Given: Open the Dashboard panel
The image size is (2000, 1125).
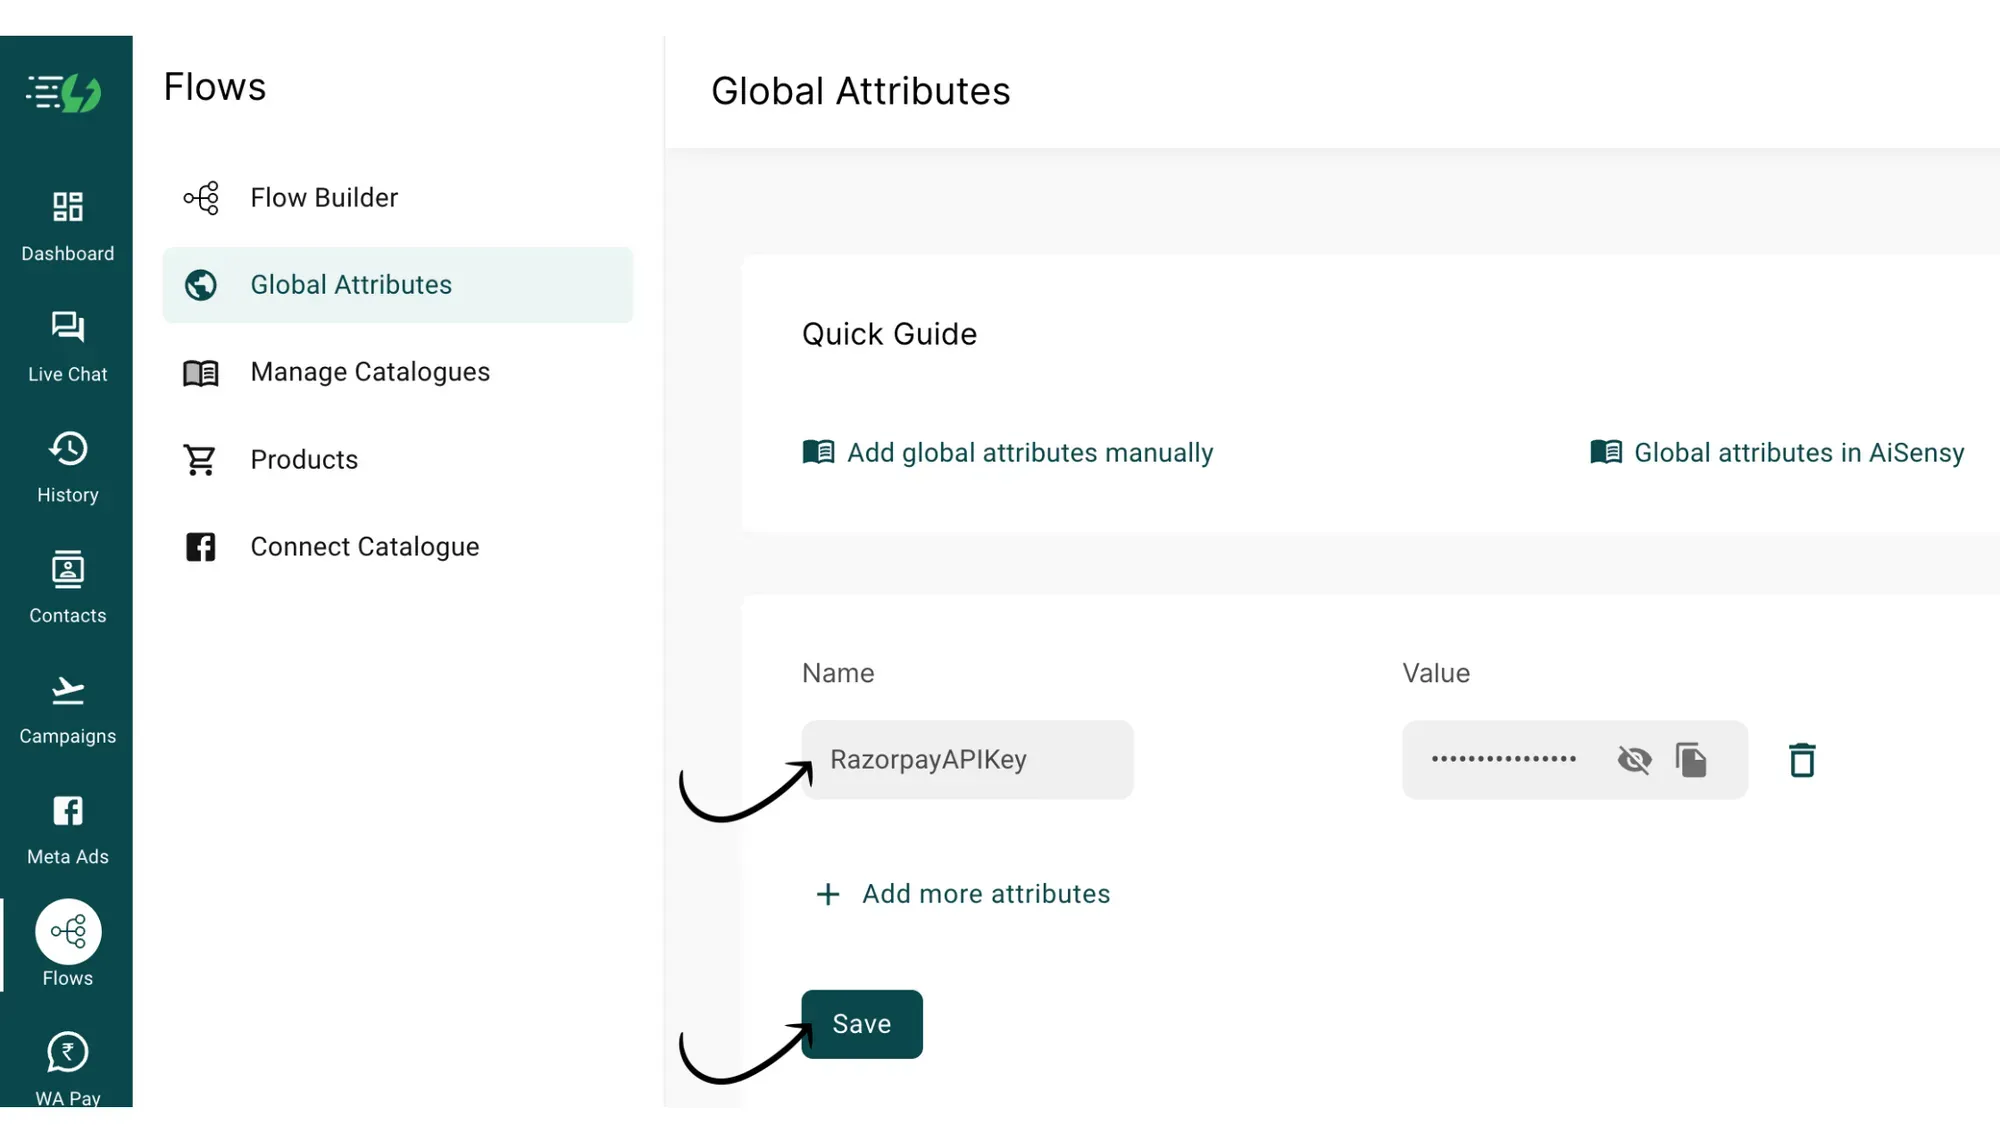Looking at the screenshot, I should (67, 225).
